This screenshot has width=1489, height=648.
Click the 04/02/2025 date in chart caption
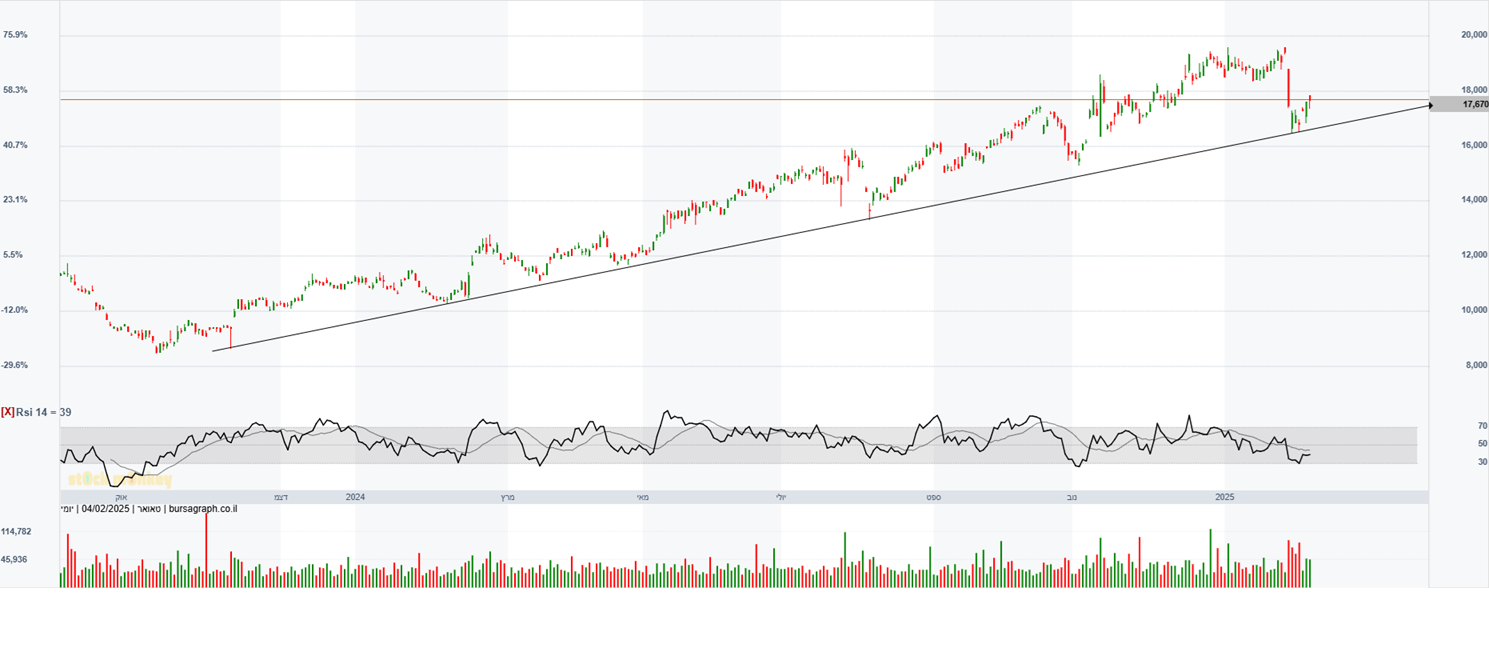click(104, 509)
